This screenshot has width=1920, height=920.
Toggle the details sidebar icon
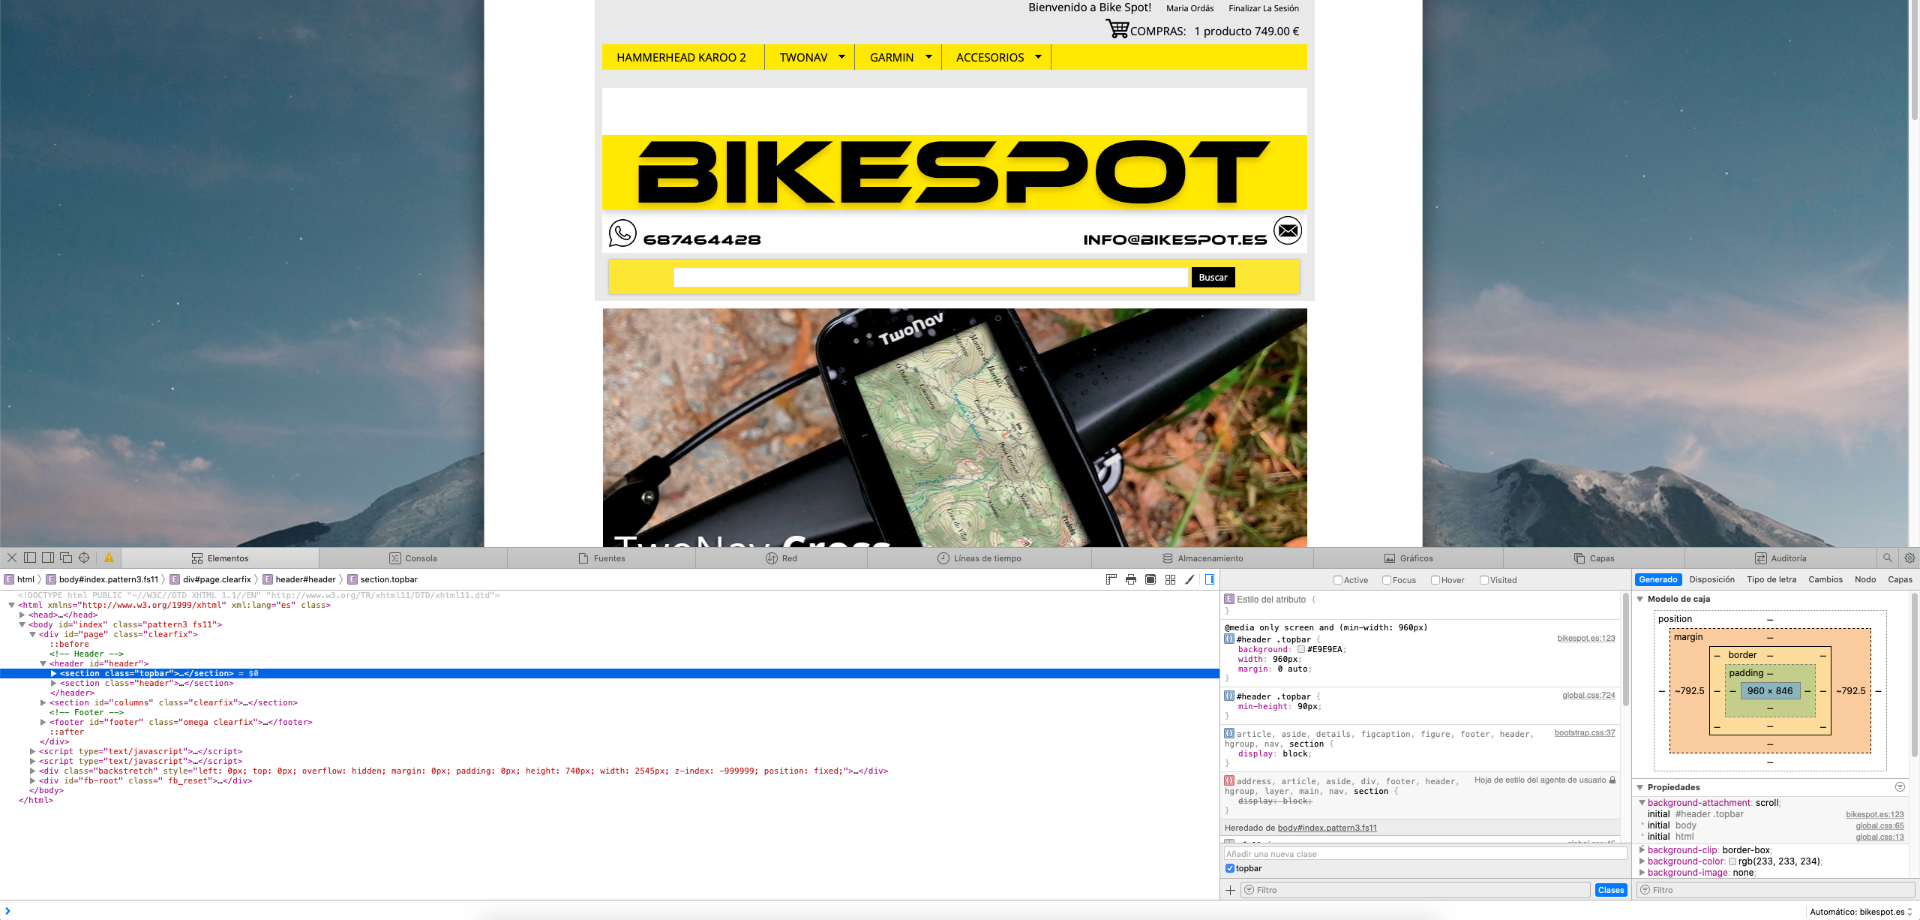[1209, 580]
